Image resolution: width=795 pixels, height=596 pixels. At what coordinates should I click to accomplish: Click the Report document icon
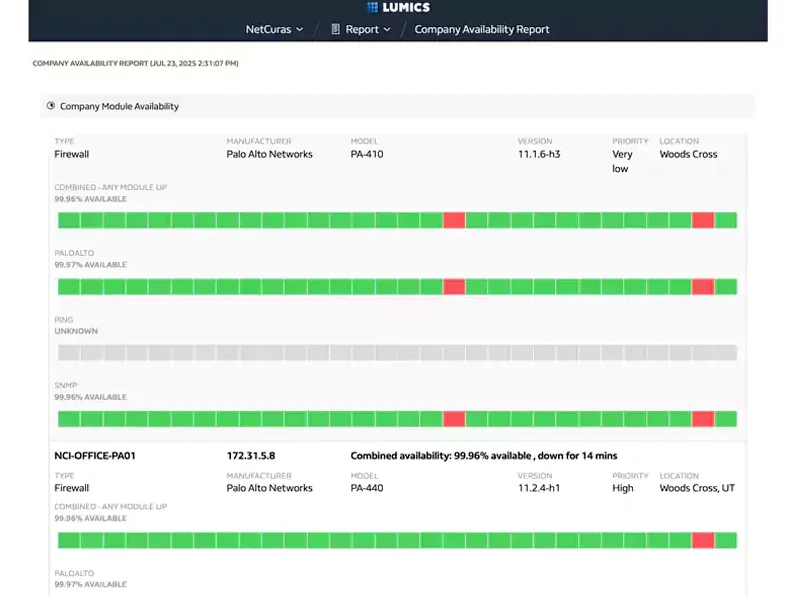pos(335,29)
